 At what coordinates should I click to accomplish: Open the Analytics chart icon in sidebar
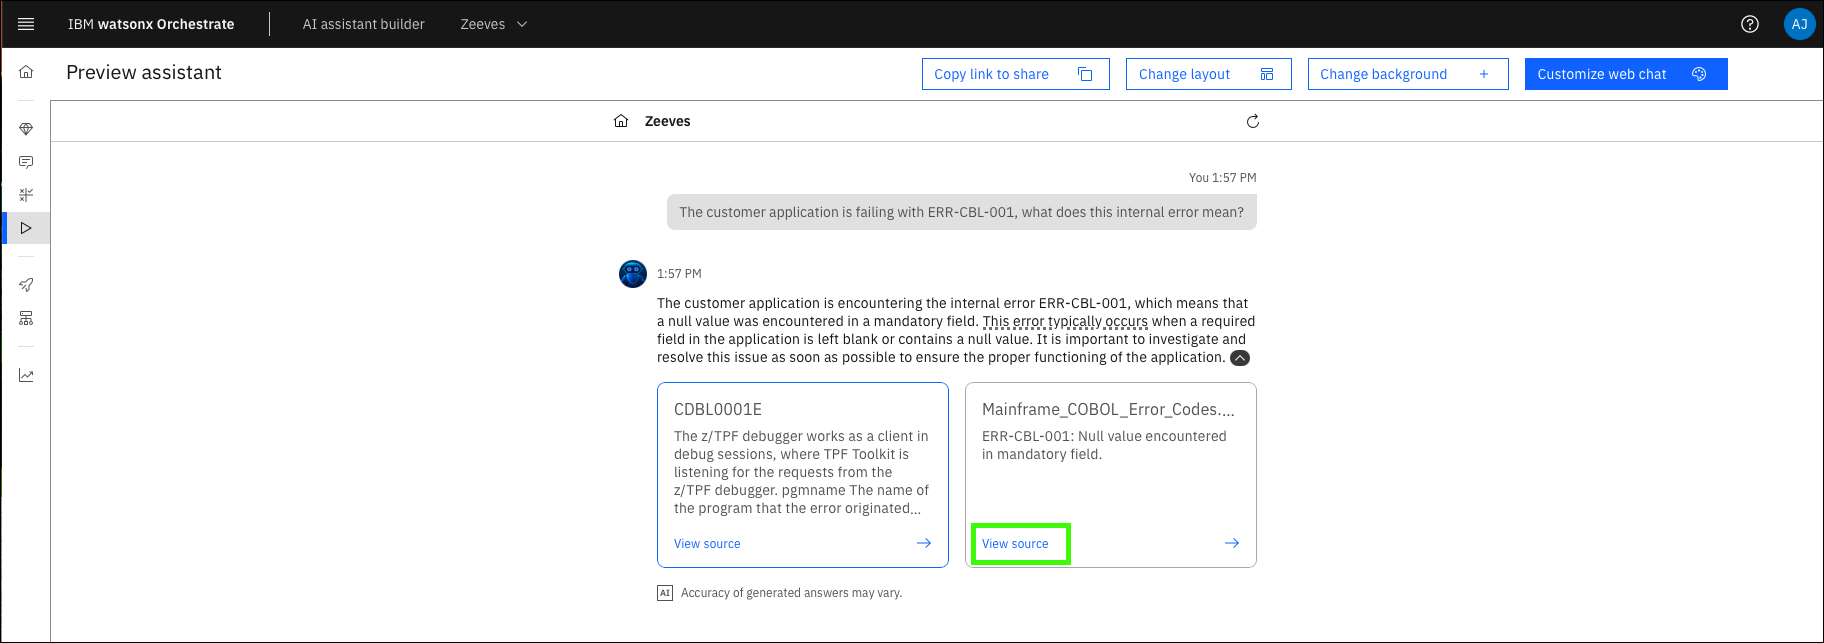[x=26, y=376]
